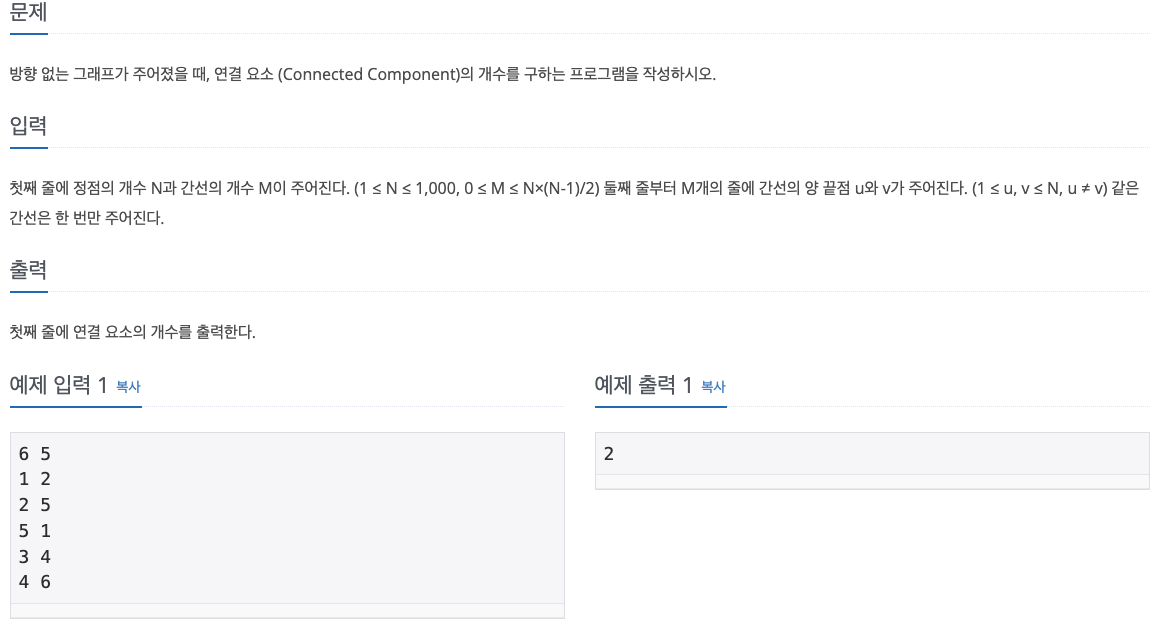Select the line 1 2 in sample input
Image resolution: width=1160 pixels, height=630 pixels.
click(33, 479)
